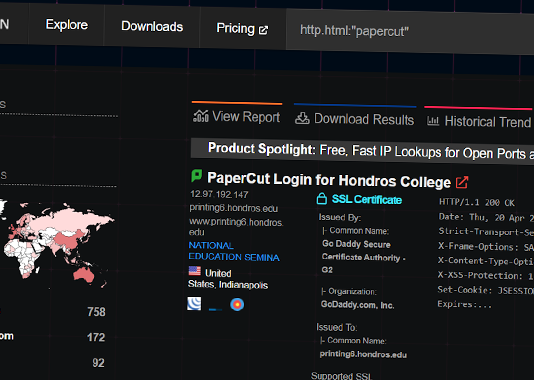This screenshot has height=380, width=534.
Task: Open the Explore menu item
Action: point(67,25)
